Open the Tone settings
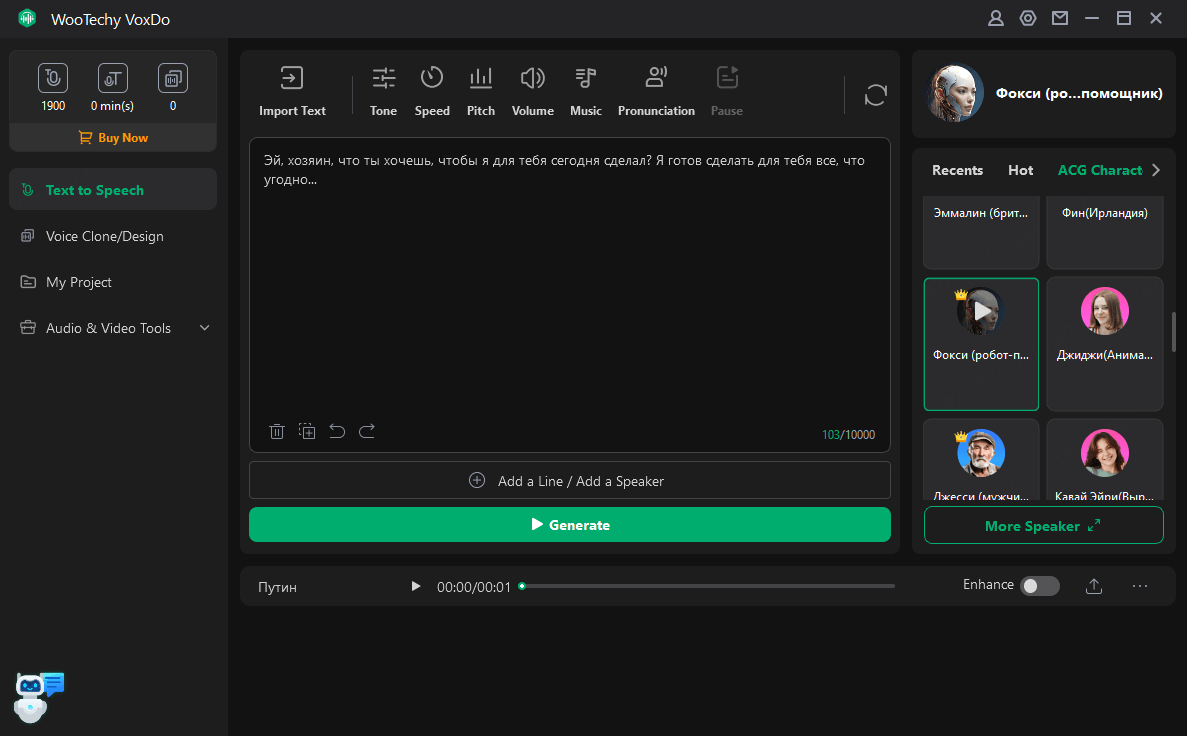 (383, 91)
